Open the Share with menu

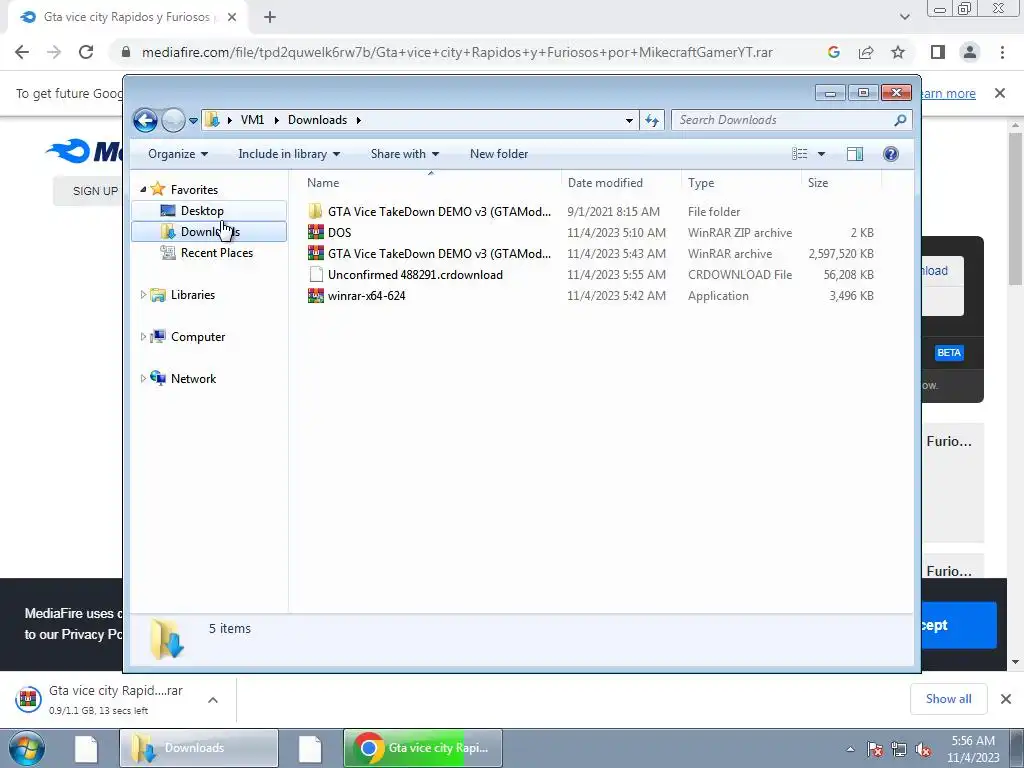point(404,154)
